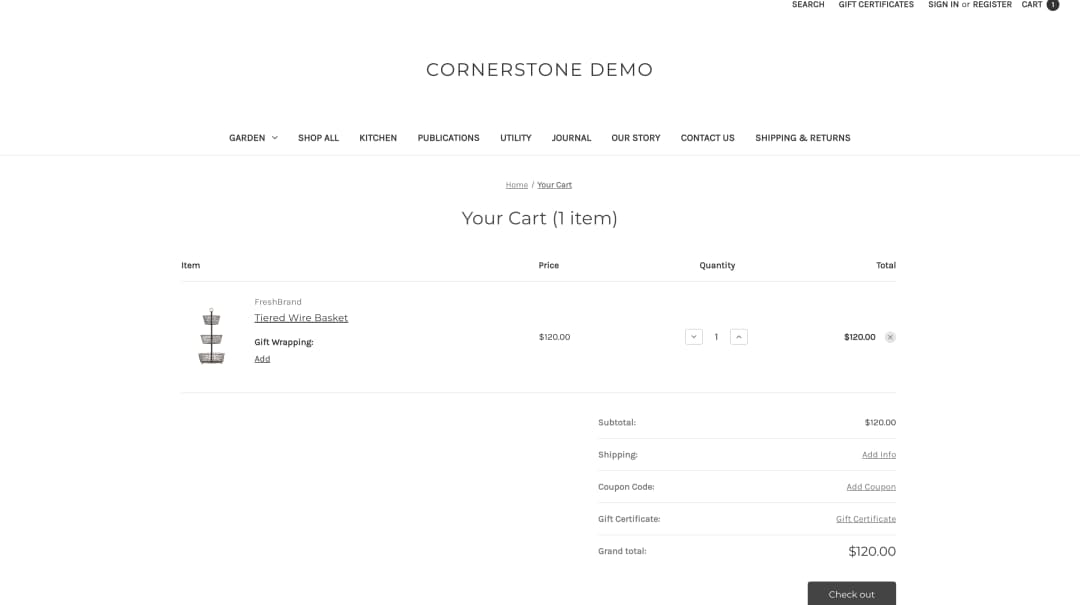Open the cart item count badge
1080x605 pixels.
click(x=1052, y=5)
